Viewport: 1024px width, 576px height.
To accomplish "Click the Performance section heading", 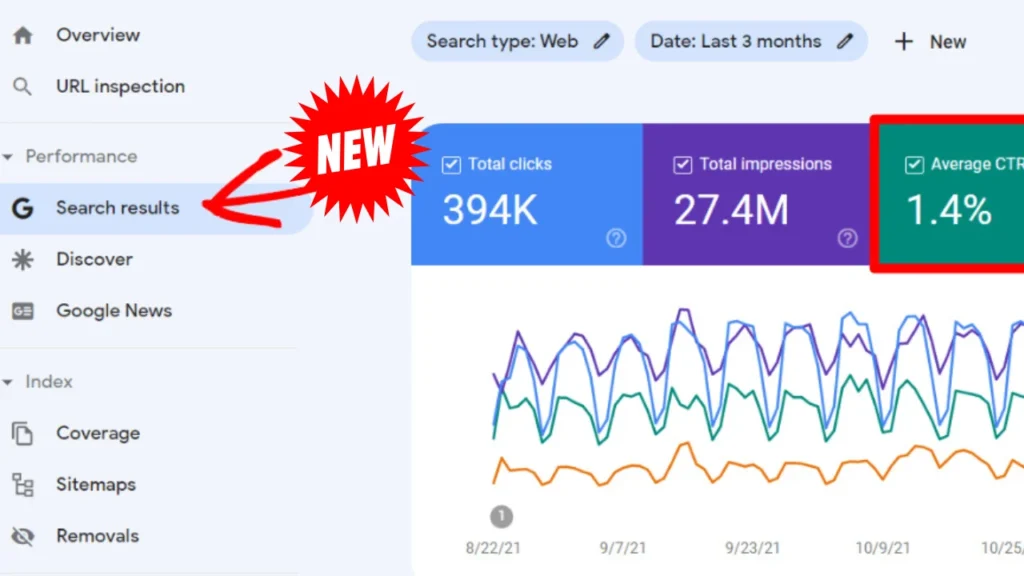I will point(81,157).
